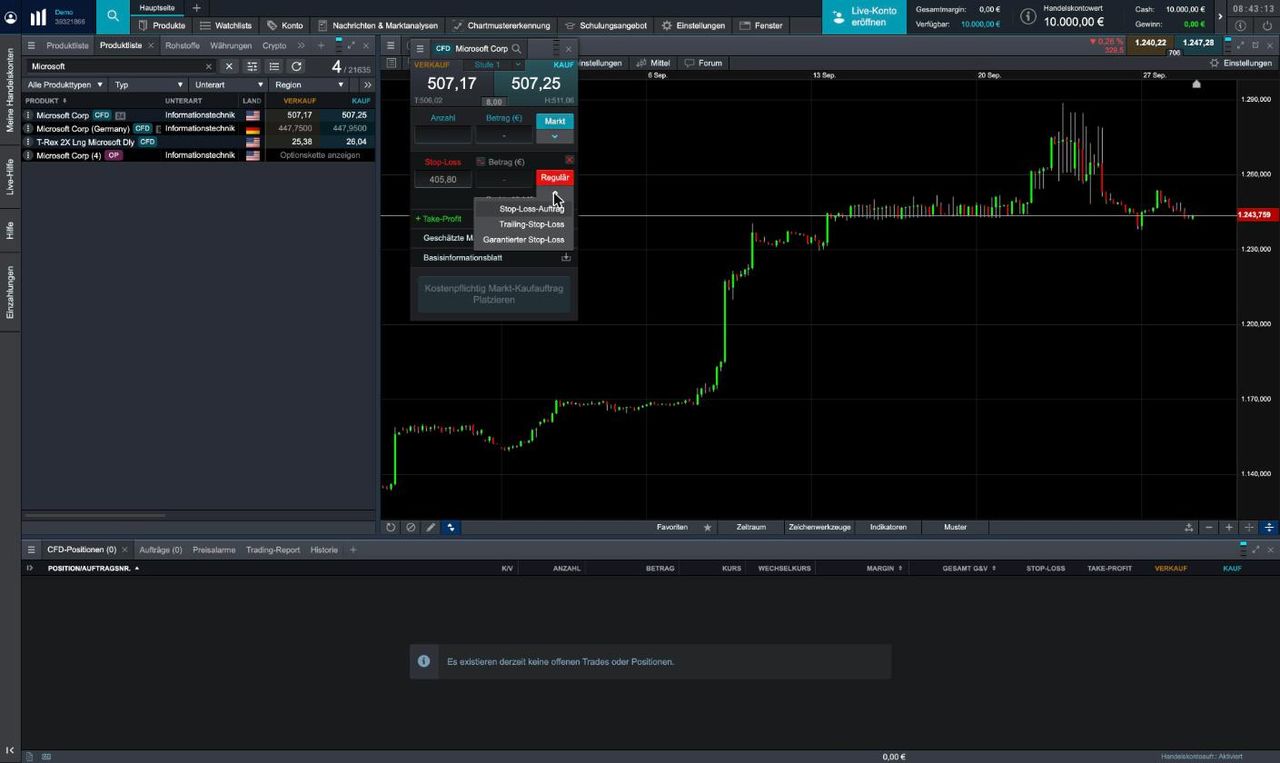Open Trading-Report tab
Viewport: 1280px width, 763px height.
pos(273,549)
